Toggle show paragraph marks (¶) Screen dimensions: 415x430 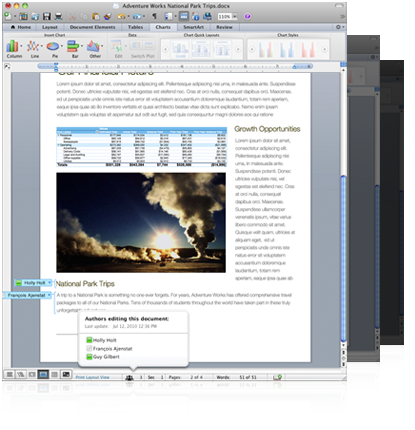coord(154,16)
